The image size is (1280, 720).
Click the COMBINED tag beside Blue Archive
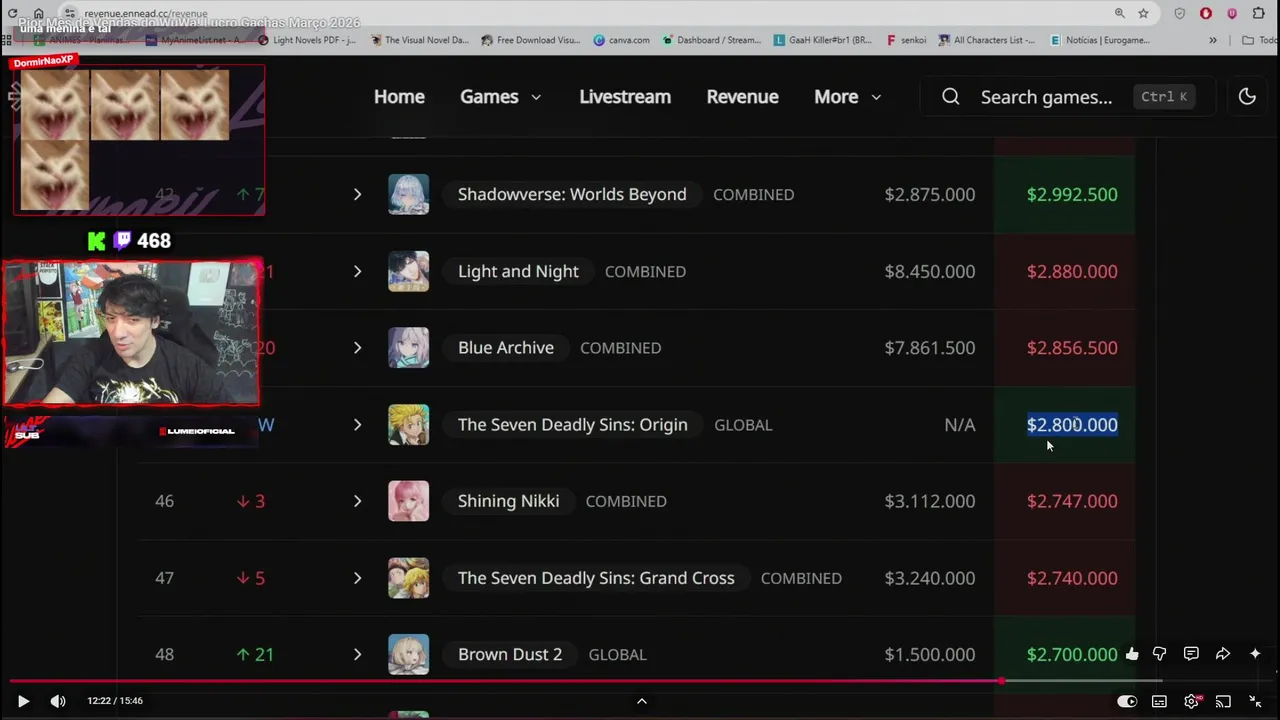[x=621, y=348]
